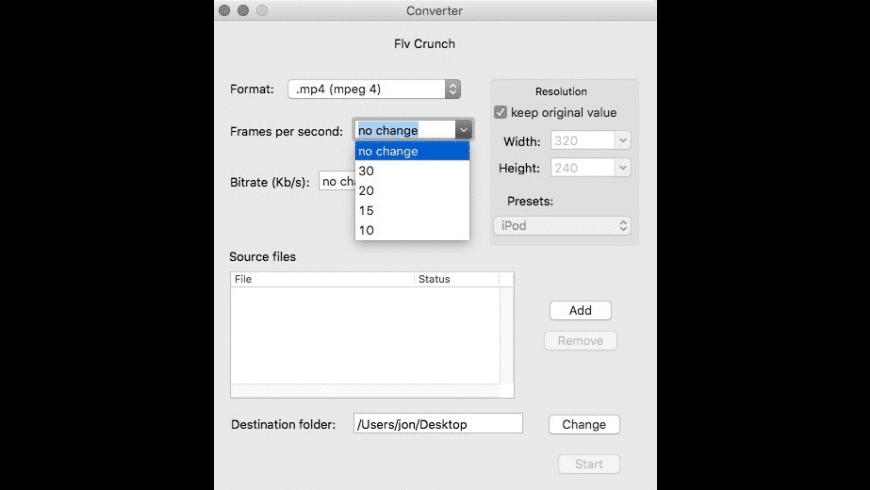Click the Presets label
870x490 pixels.
click(530, 201)
